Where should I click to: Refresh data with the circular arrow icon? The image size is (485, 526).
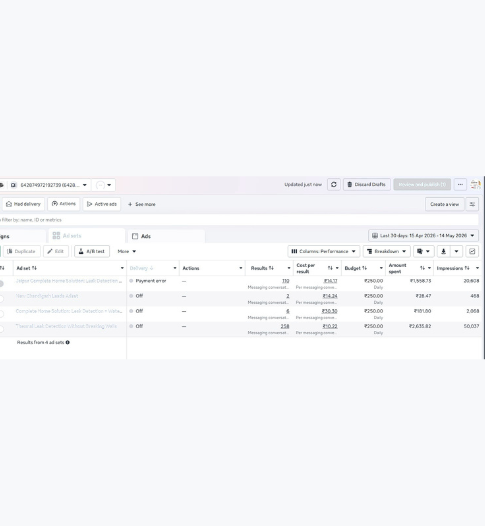pyautogui.click(x=334, y=185)
